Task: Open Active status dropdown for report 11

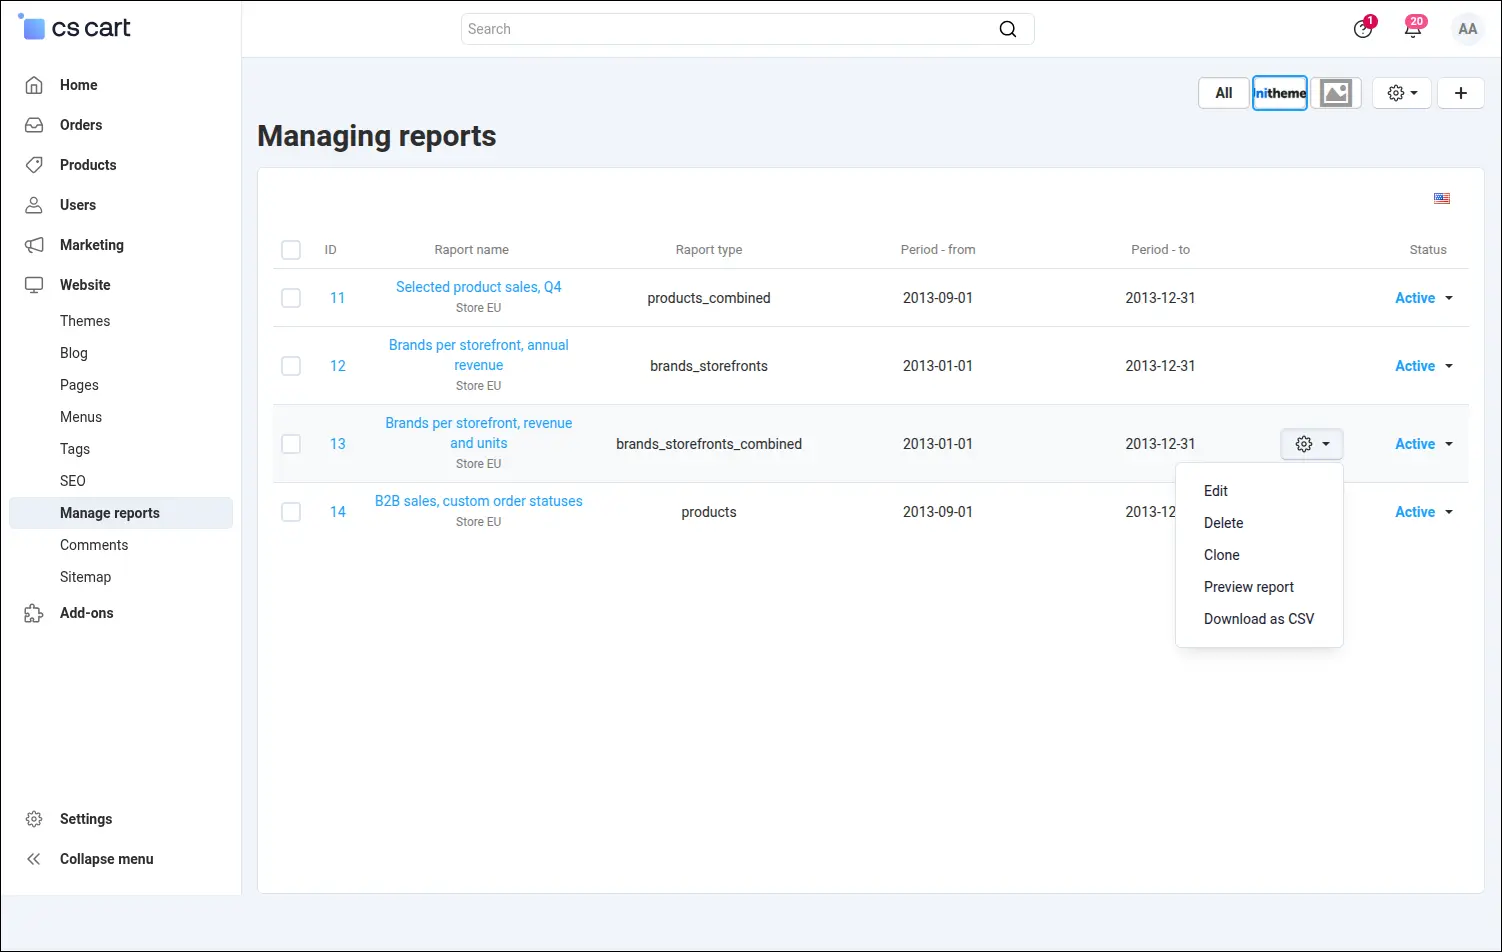Action: (x=1424, y=298)
